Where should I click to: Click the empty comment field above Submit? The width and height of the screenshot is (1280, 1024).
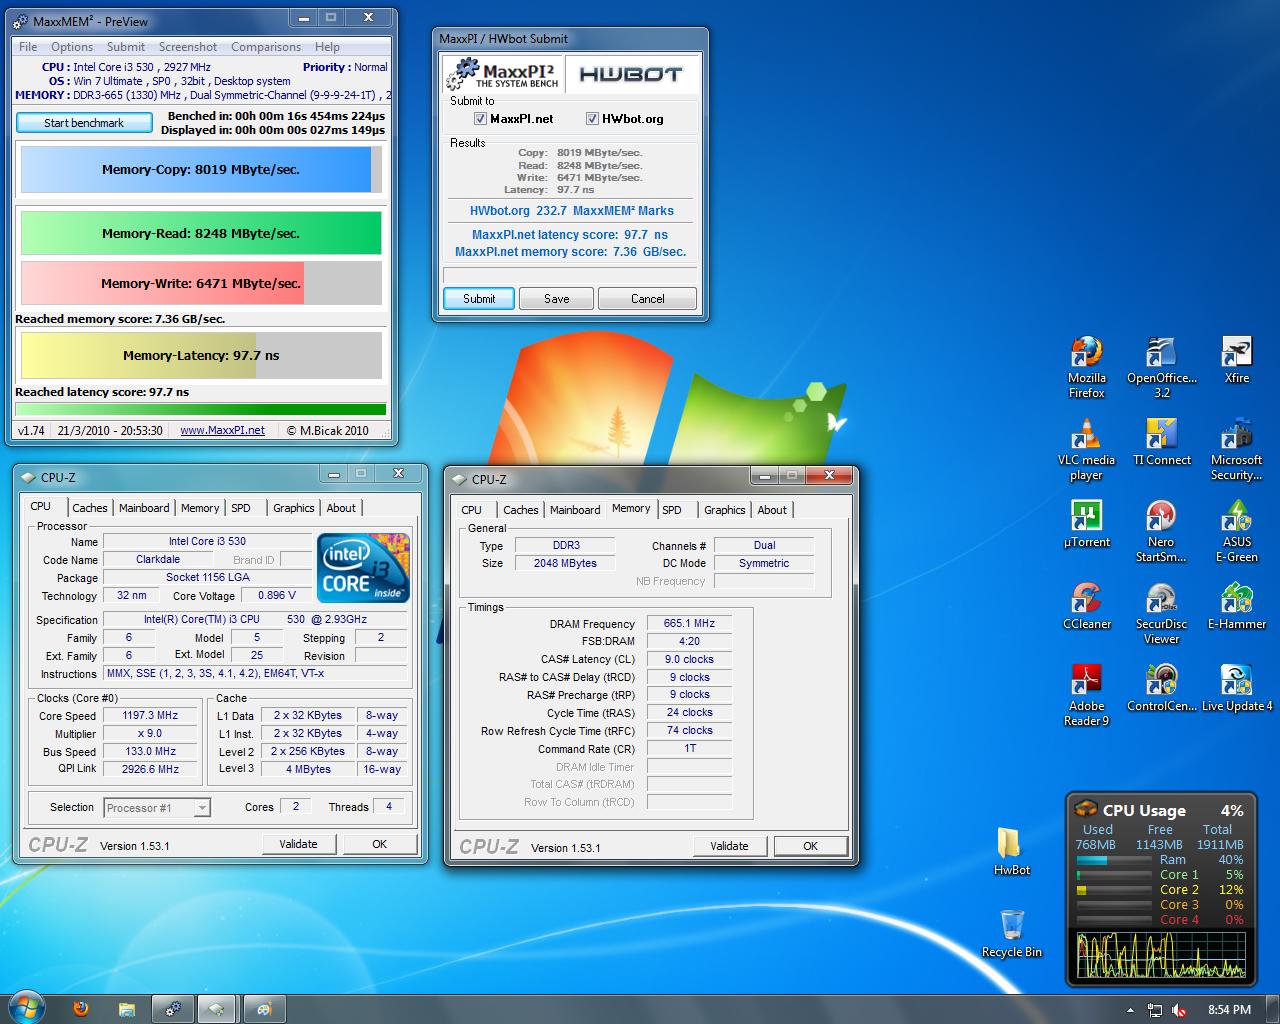click(x=570, y=274)
